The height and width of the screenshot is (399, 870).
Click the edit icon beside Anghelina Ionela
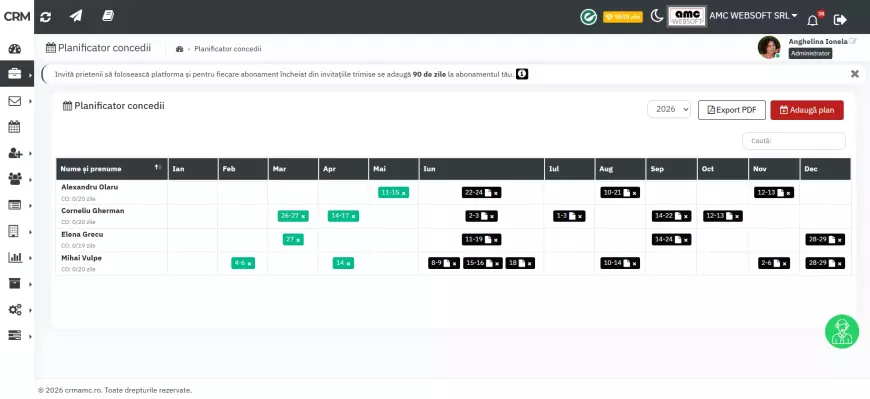pos(853,42)
